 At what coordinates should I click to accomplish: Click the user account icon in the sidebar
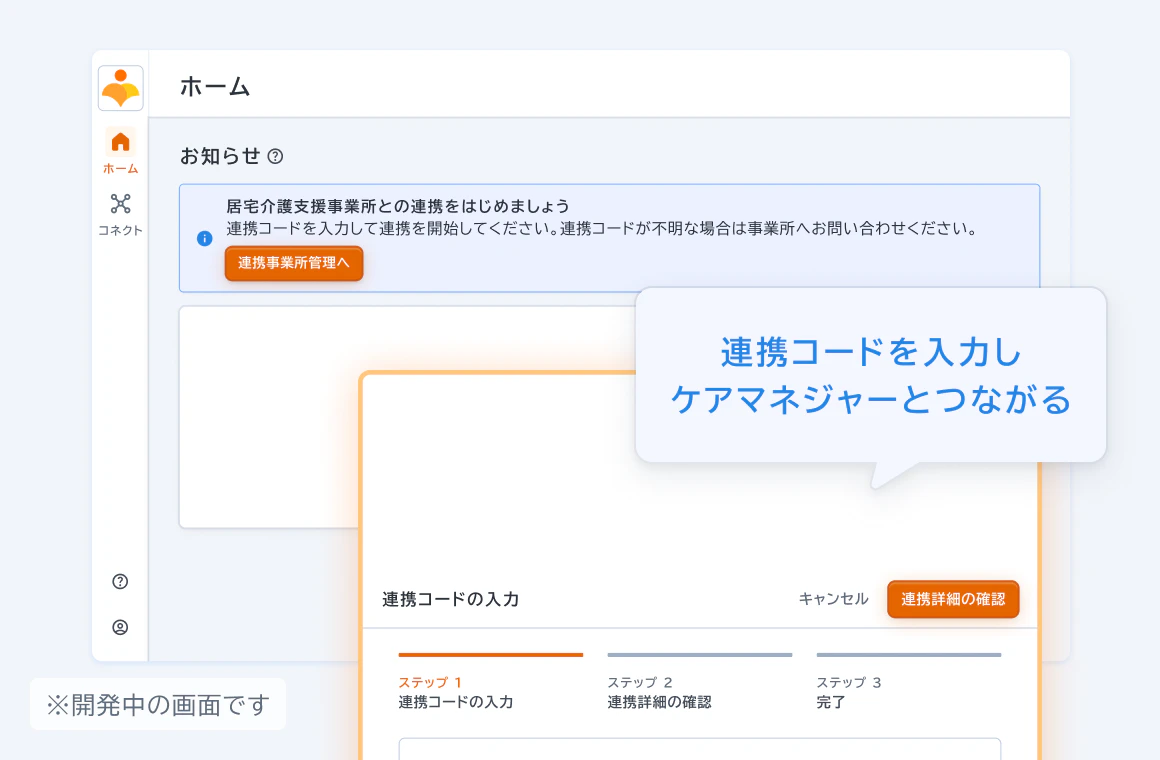tap(120, 627)
